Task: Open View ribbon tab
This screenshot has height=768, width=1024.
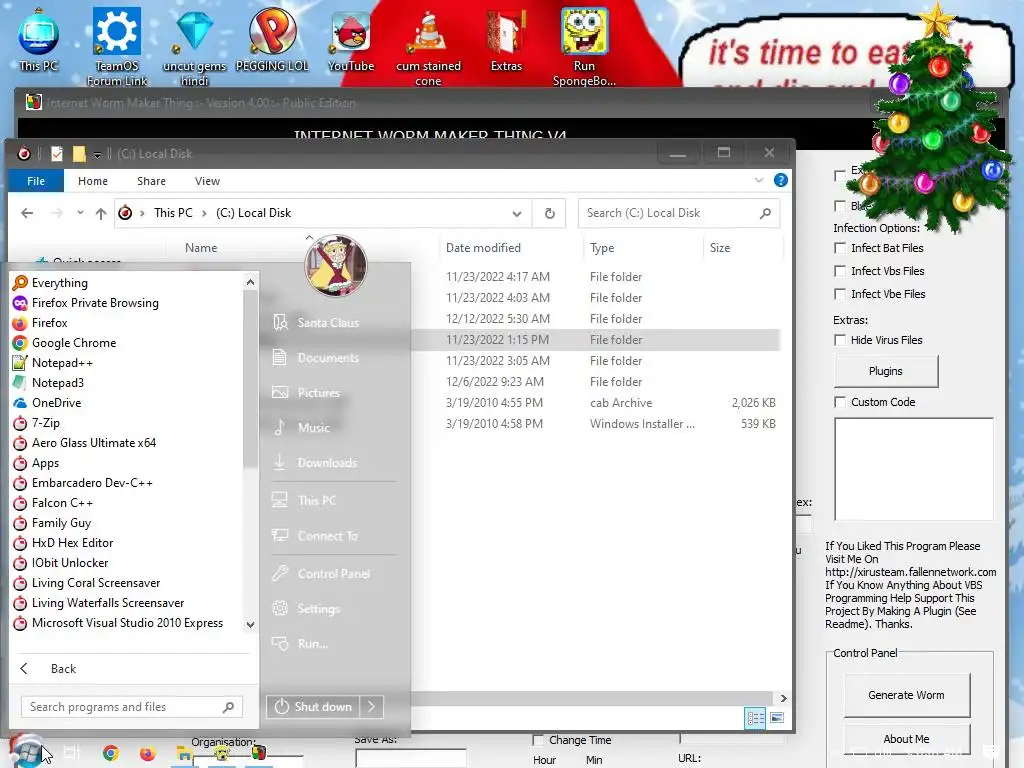Action: coord(207,181)
